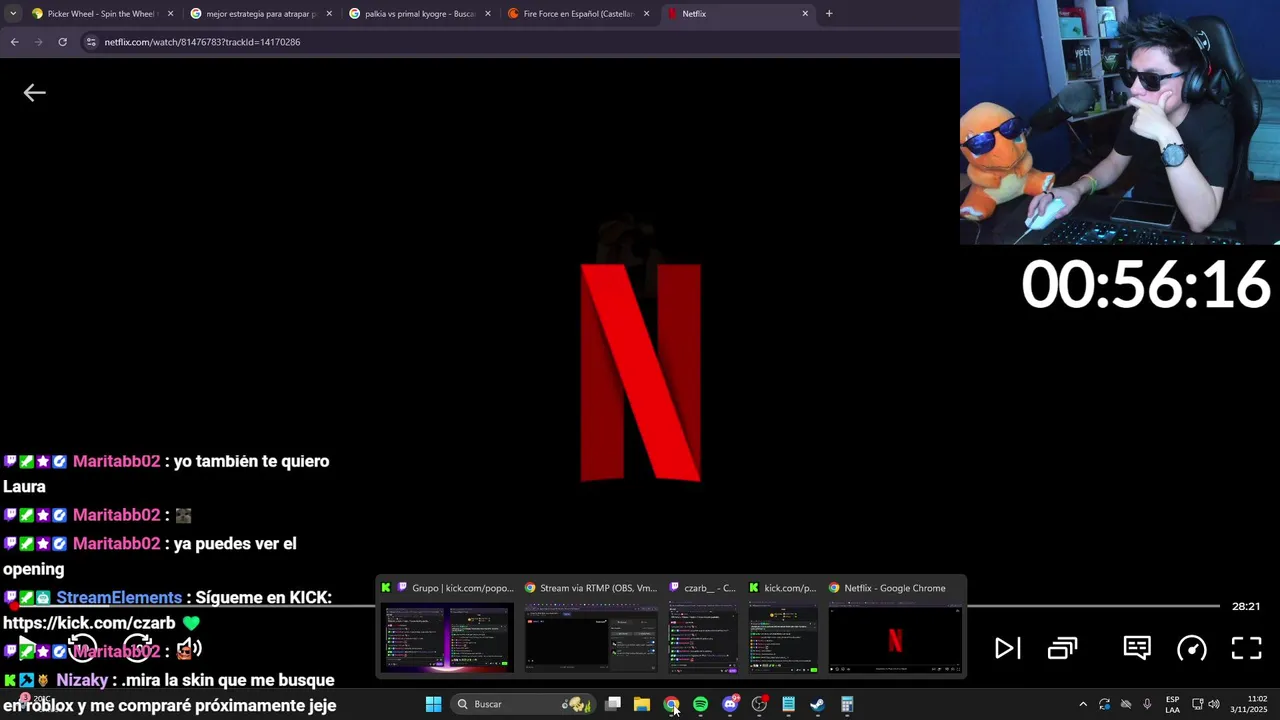Click Chrome back navigation button
Viewport: 1280px width, 720px height.
pos(14,42)
